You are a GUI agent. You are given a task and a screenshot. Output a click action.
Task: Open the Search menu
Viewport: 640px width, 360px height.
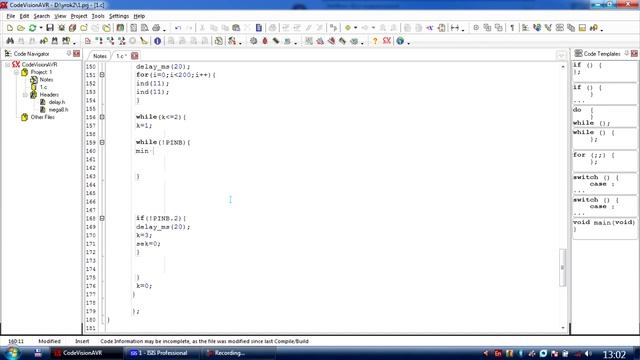42,16
